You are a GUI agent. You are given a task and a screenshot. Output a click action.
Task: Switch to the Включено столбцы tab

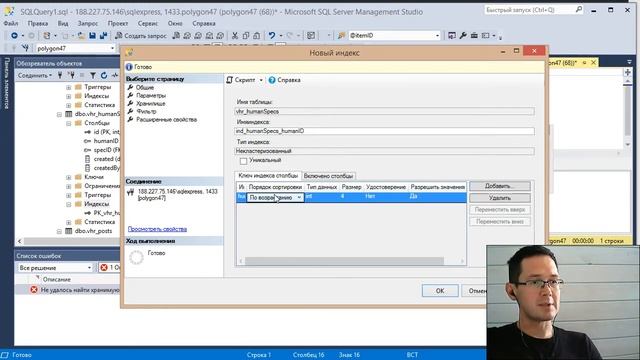click(328, 176)
